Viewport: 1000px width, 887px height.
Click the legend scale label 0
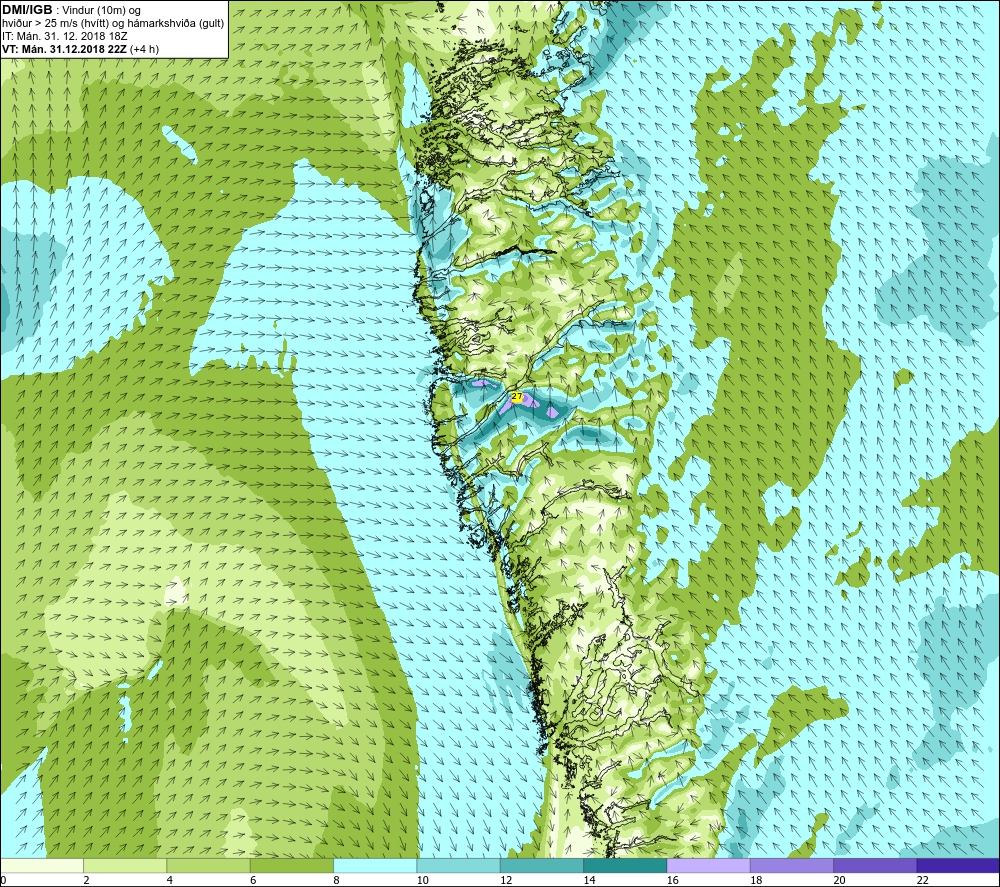tap(3, 880)
